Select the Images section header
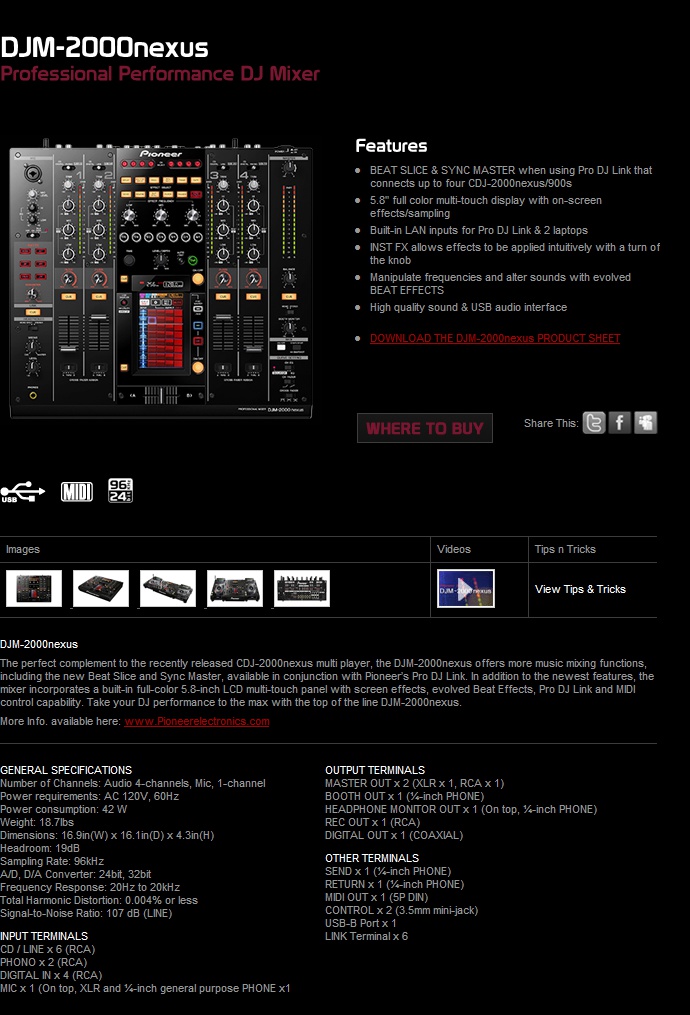Viewport: 690px width, 1015px height. [x=23, y=549]
